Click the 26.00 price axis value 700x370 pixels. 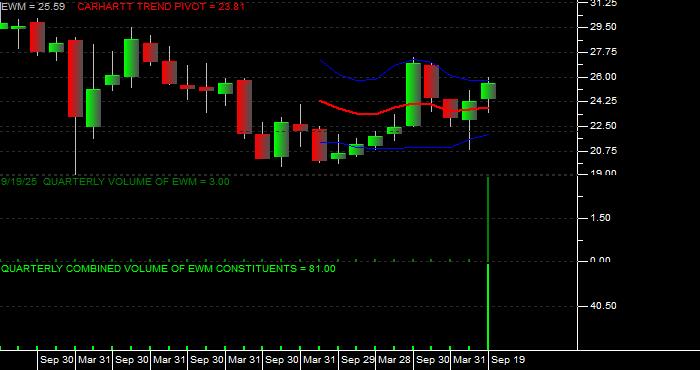tap(603, 77)
